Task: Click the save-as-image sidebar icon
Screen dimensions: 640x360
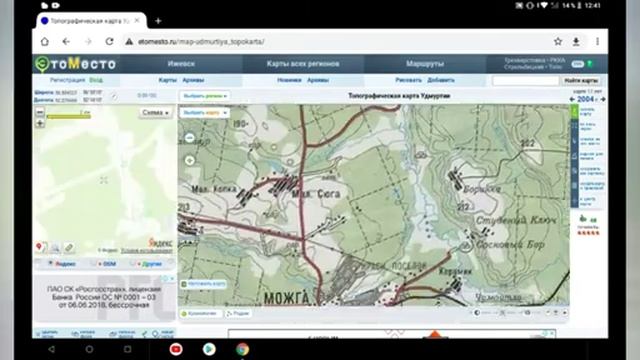Action: pyautogui.click(x=574, y=171)
